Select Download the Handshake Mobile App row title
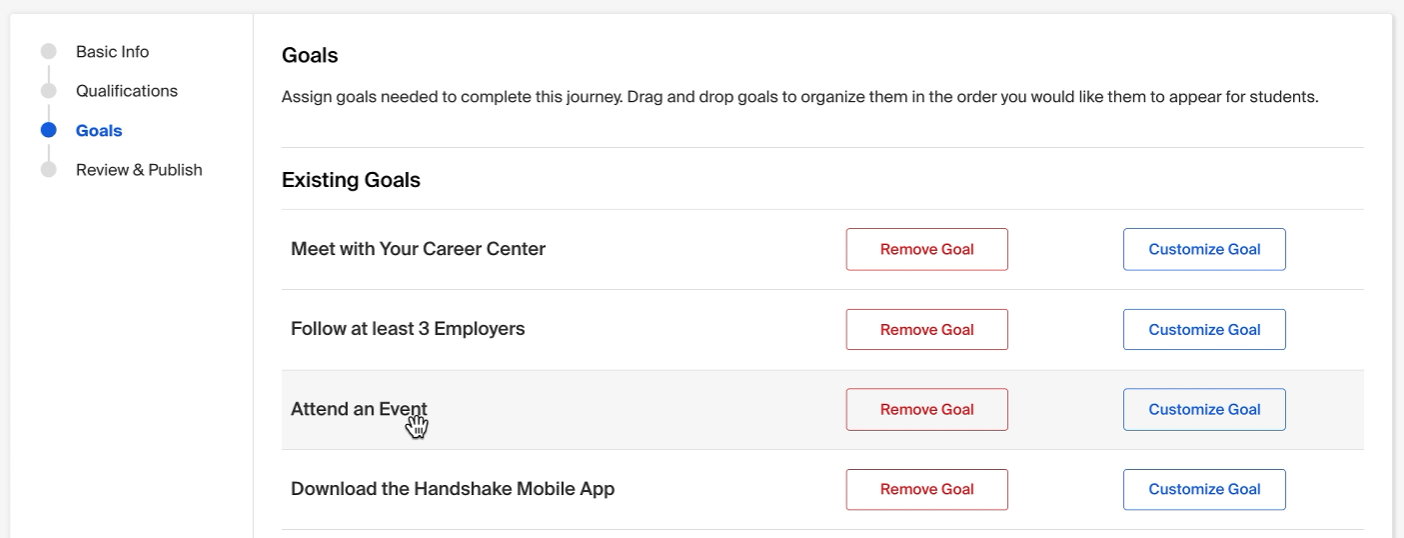Viewport: 1404px width, 538px height. click(x=453, y=489)
